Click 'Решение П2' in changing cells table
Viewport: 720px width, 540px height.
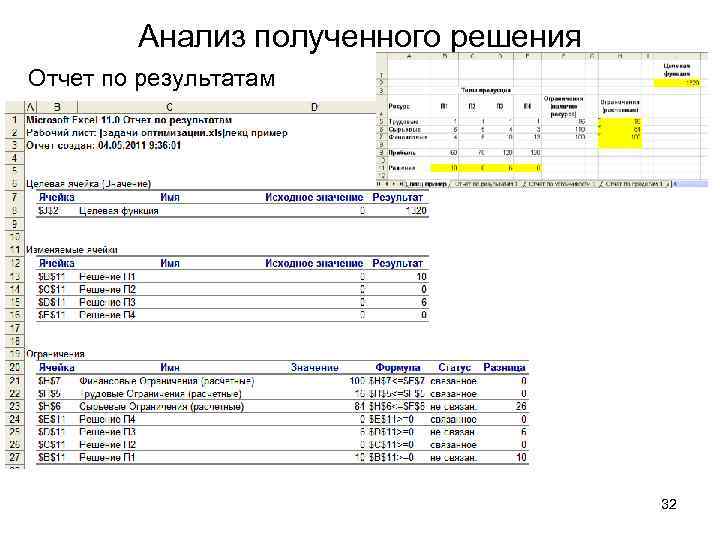(107, 290)
